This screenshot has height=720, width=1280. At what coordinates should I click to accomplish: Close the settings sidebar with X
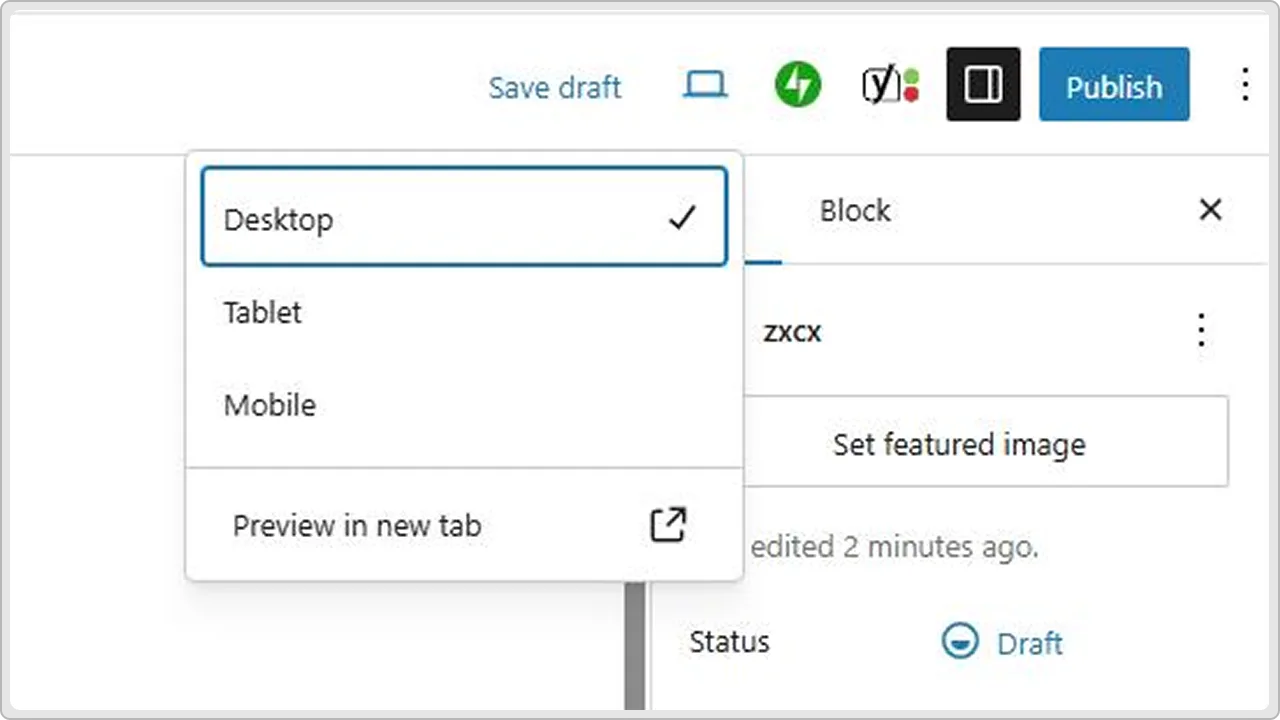coord(1210,210)
